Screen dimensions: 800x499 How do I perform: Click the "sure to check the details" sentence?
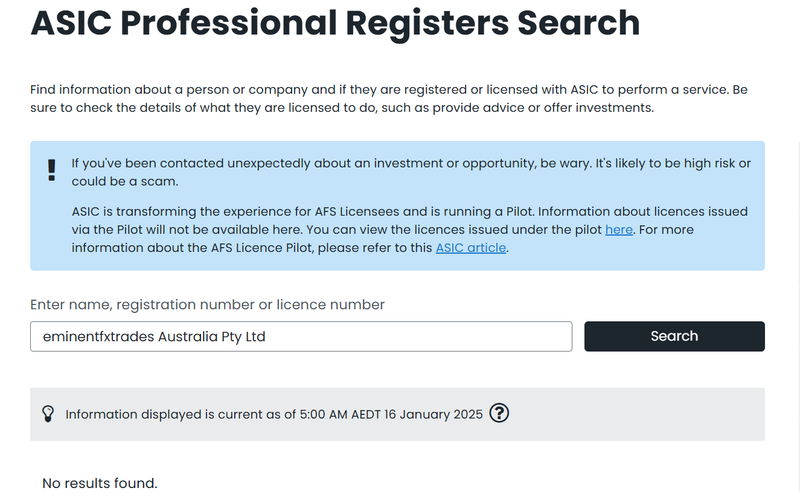(x=342, y=108)
